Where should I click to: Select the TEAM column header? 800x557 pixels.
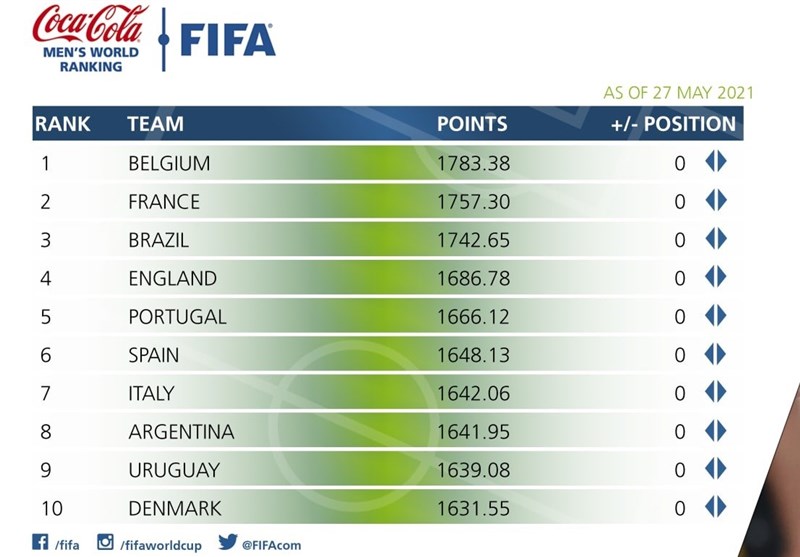[155, 125]
